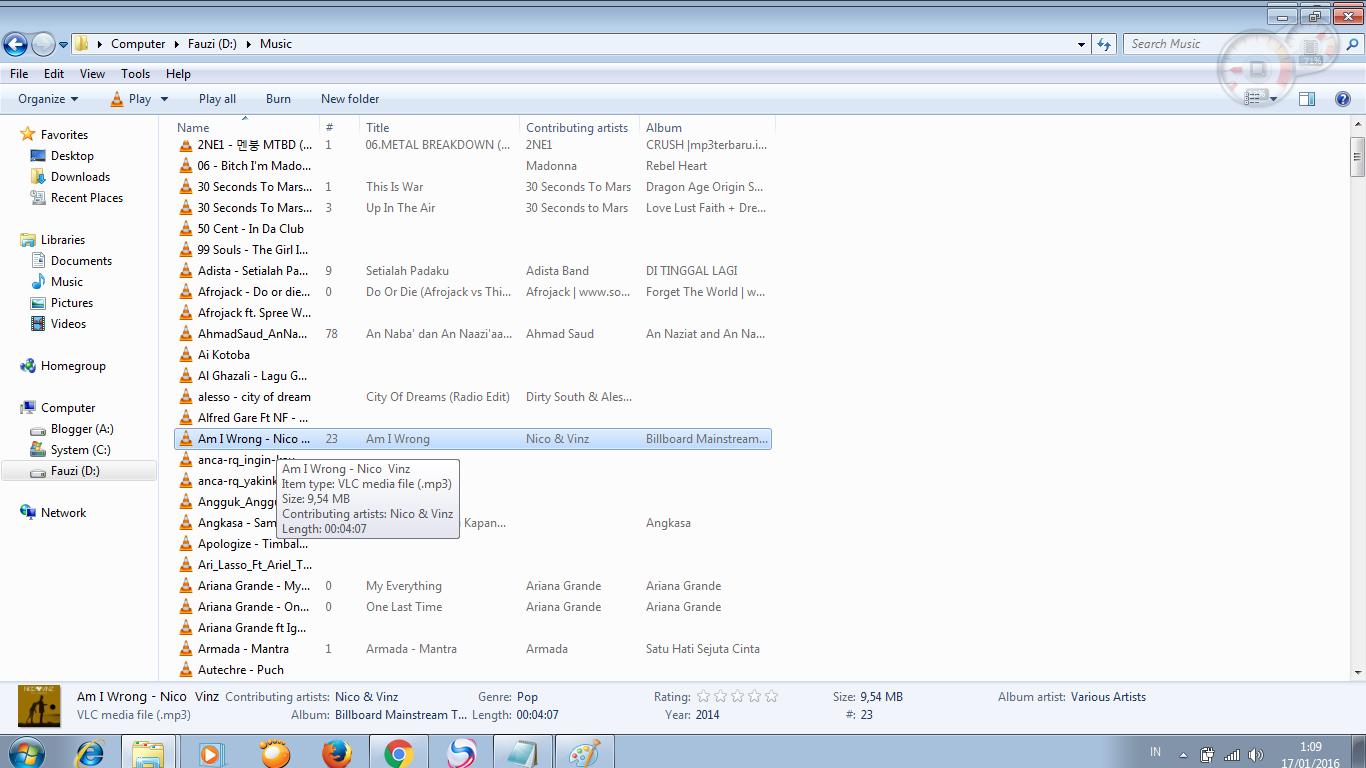Open the change view options dropdown
Screen dimensions: 1366x768
[1274, 99]
